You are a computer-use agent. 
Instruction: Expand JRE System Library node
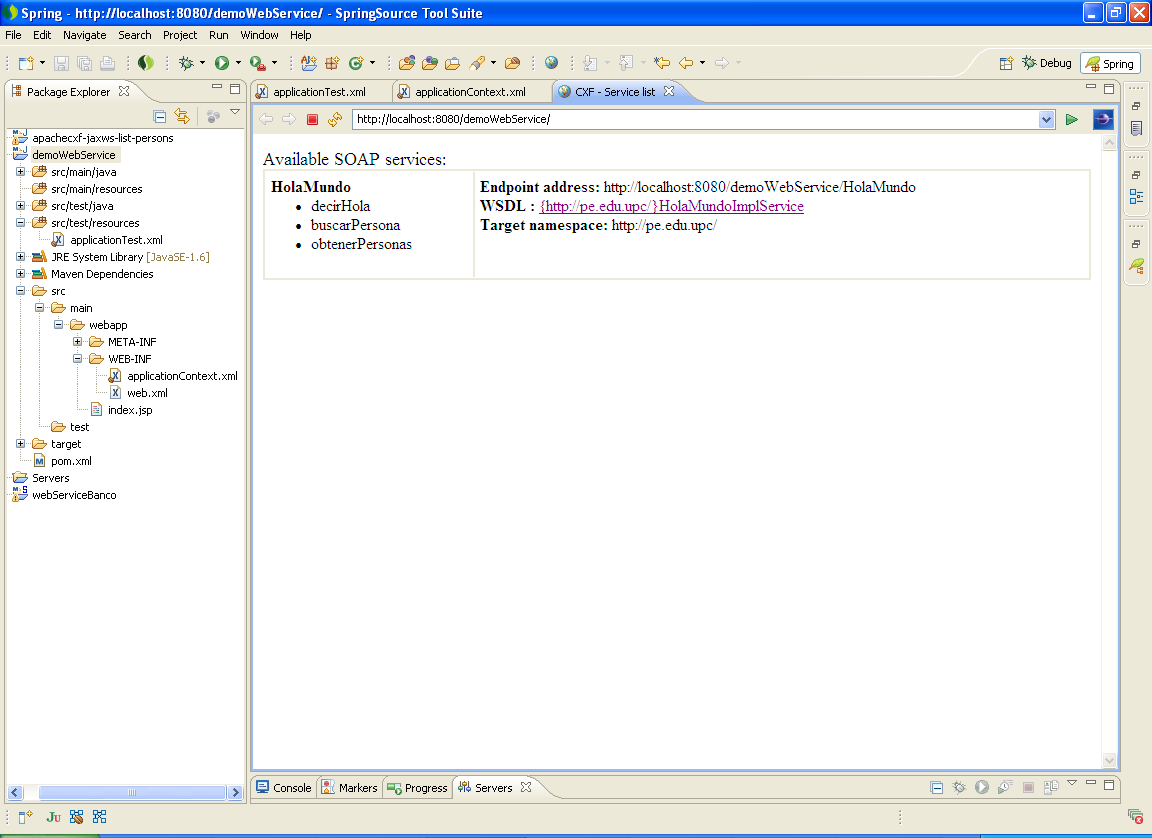pyautogui.click(x=21, y=257)
